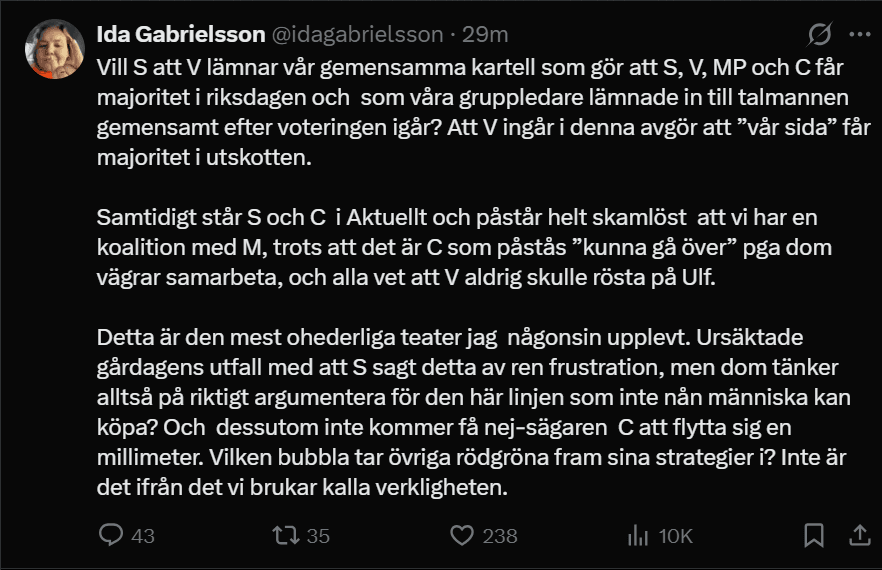The width and height of the screenshot is (882, 570).
Task: Open the three-dot more options menu
Action: pyautogui.click(x=860, y=34)
